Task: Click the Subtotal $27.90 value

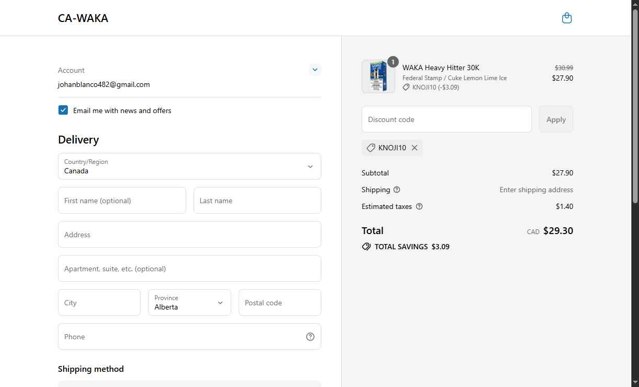Action: (x=562, y=173)
